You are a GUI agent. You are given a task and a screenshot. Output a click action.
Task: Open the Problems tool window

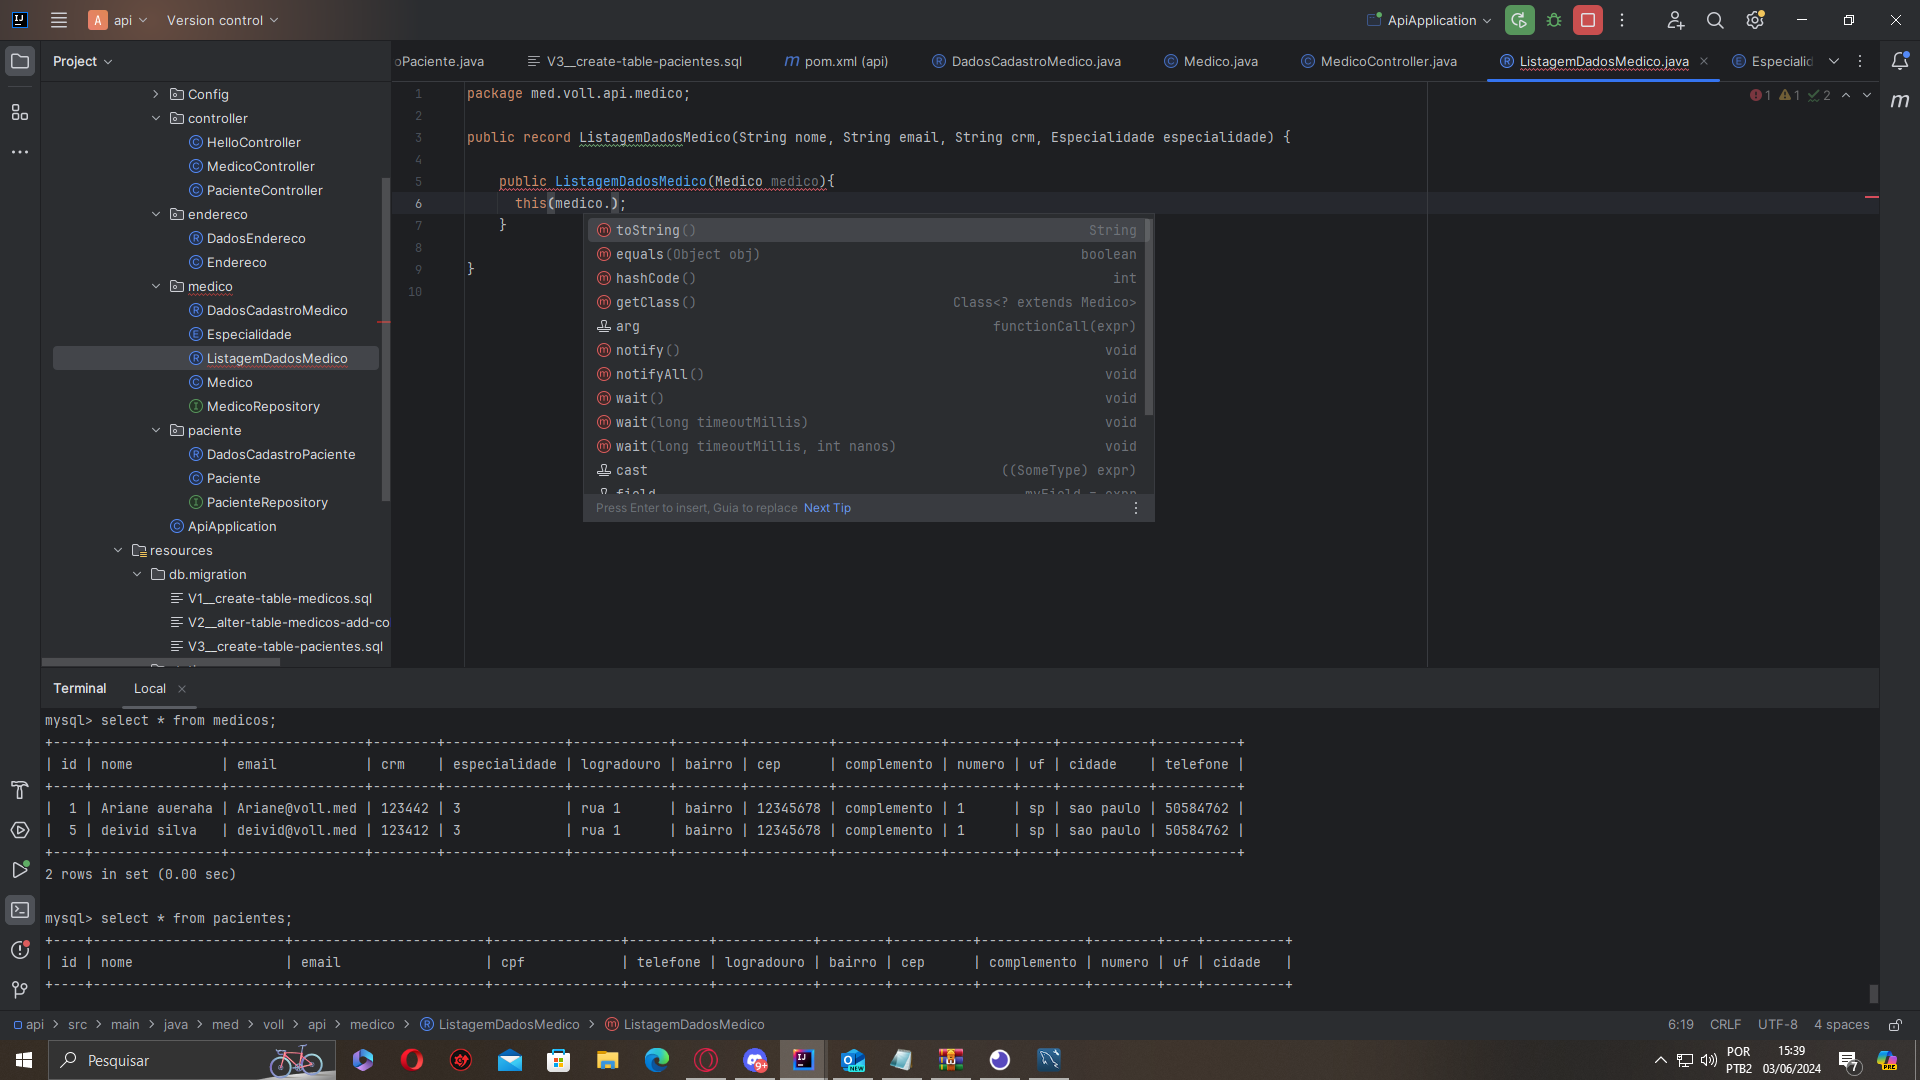click(20, 950)
